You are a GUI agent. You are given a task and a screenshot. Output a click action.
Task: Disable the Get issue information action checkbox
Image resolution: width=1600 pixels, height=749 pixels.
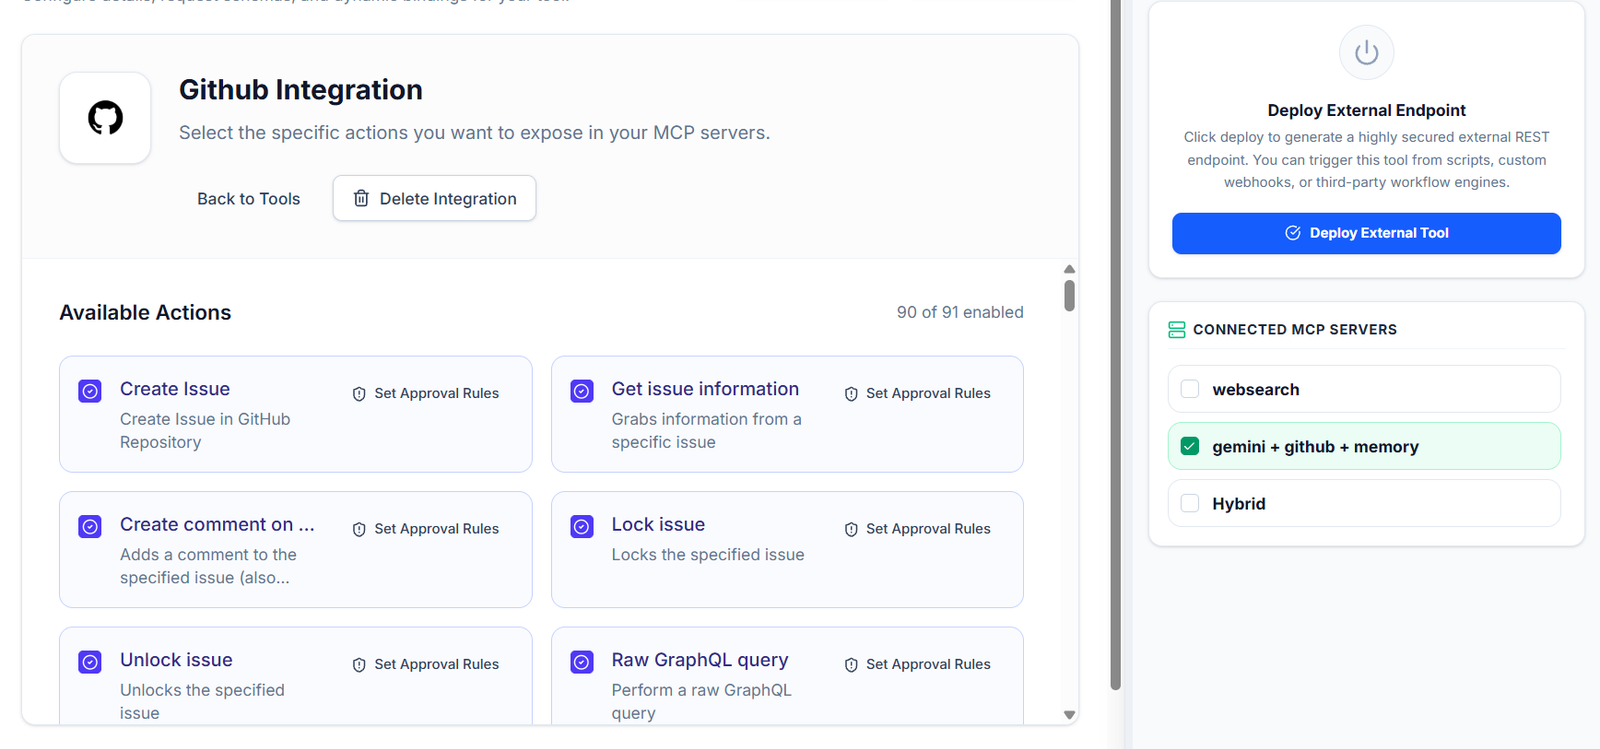click(582, 391)
